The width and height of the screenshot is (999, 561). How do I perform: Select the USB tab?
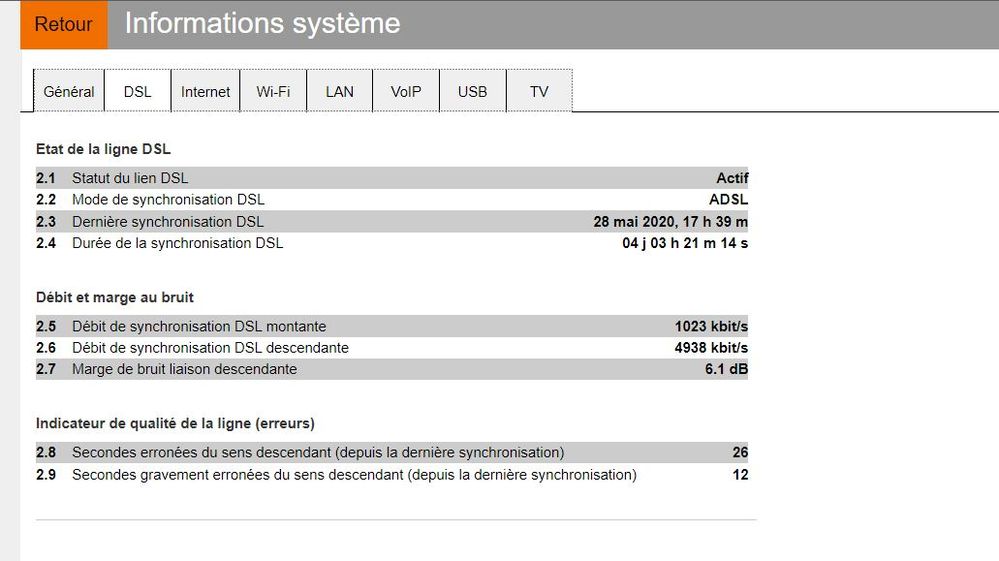pos(473,91)
